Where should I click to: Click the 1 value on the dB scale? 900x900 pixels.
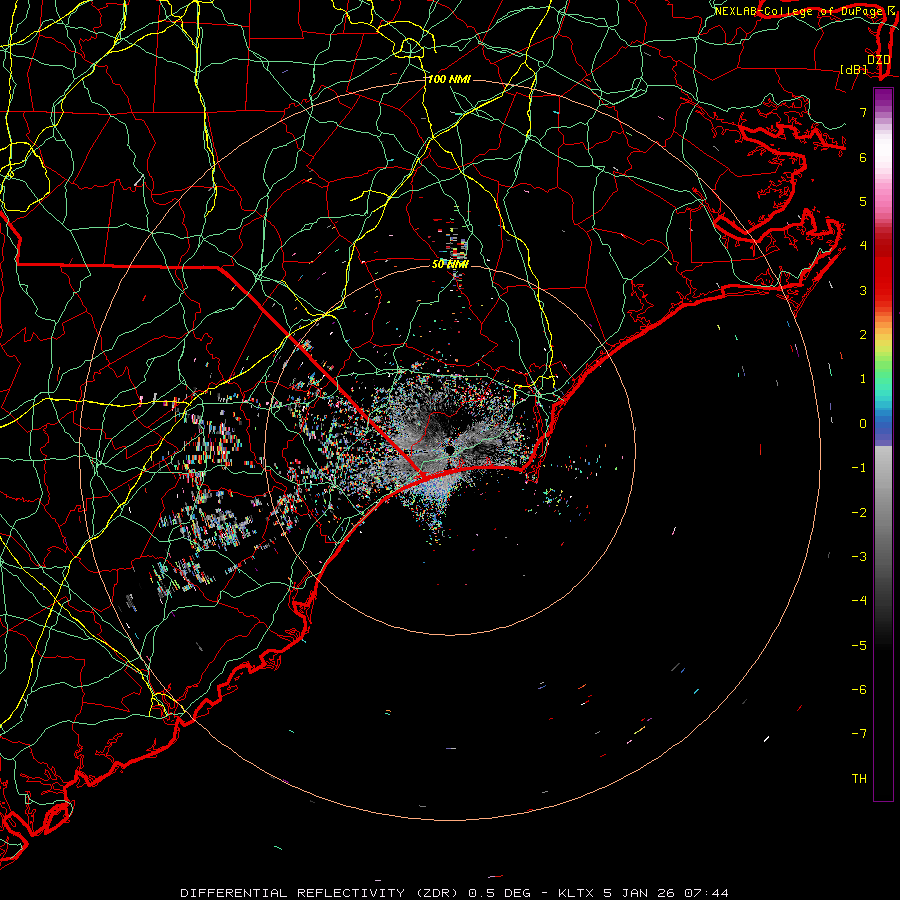863,379
